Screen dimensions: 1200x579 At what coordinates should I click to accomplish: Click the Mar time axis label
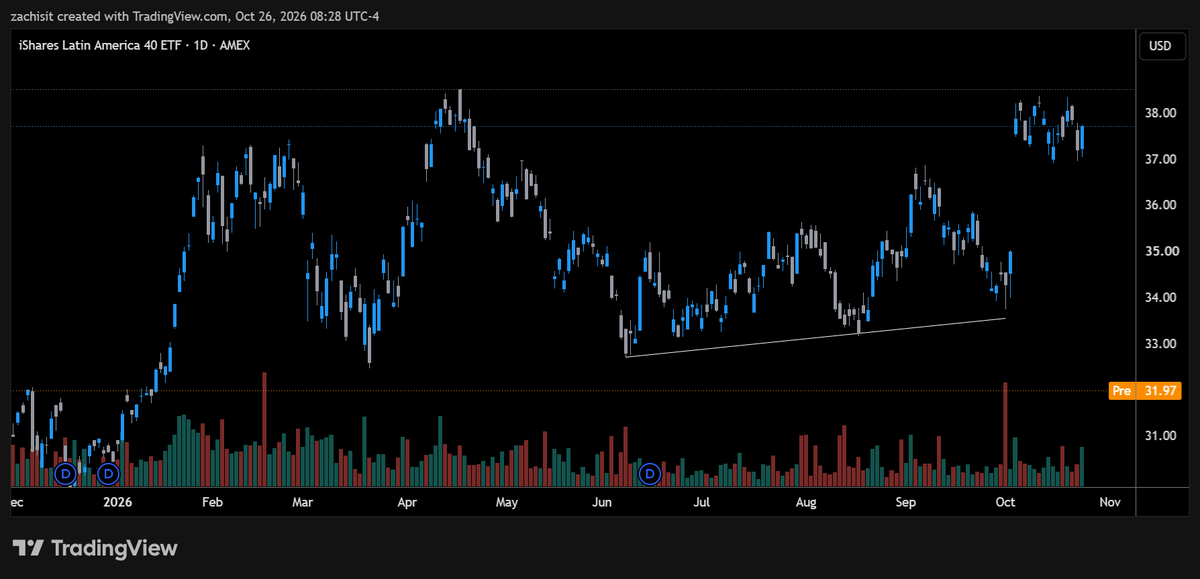coord(304,502)
